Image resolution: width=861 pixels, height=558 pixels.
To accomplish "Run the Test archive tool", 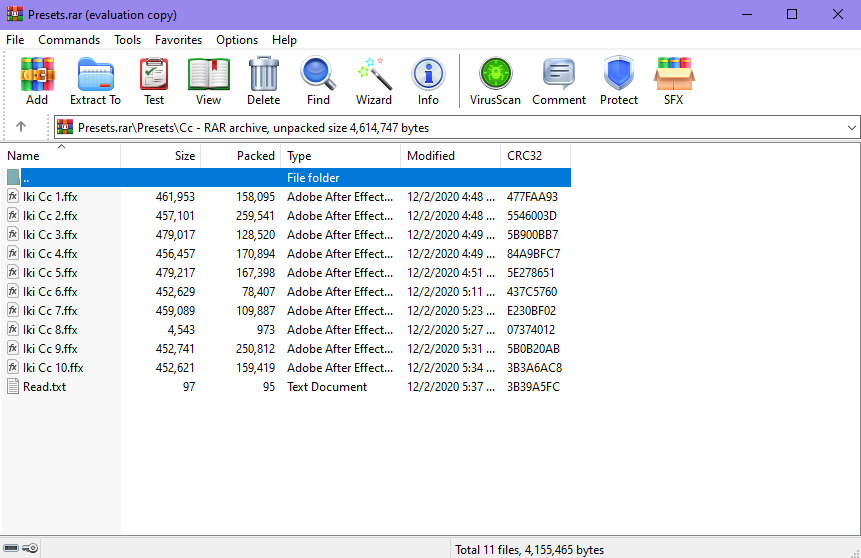I will click(x=154, y=81).
